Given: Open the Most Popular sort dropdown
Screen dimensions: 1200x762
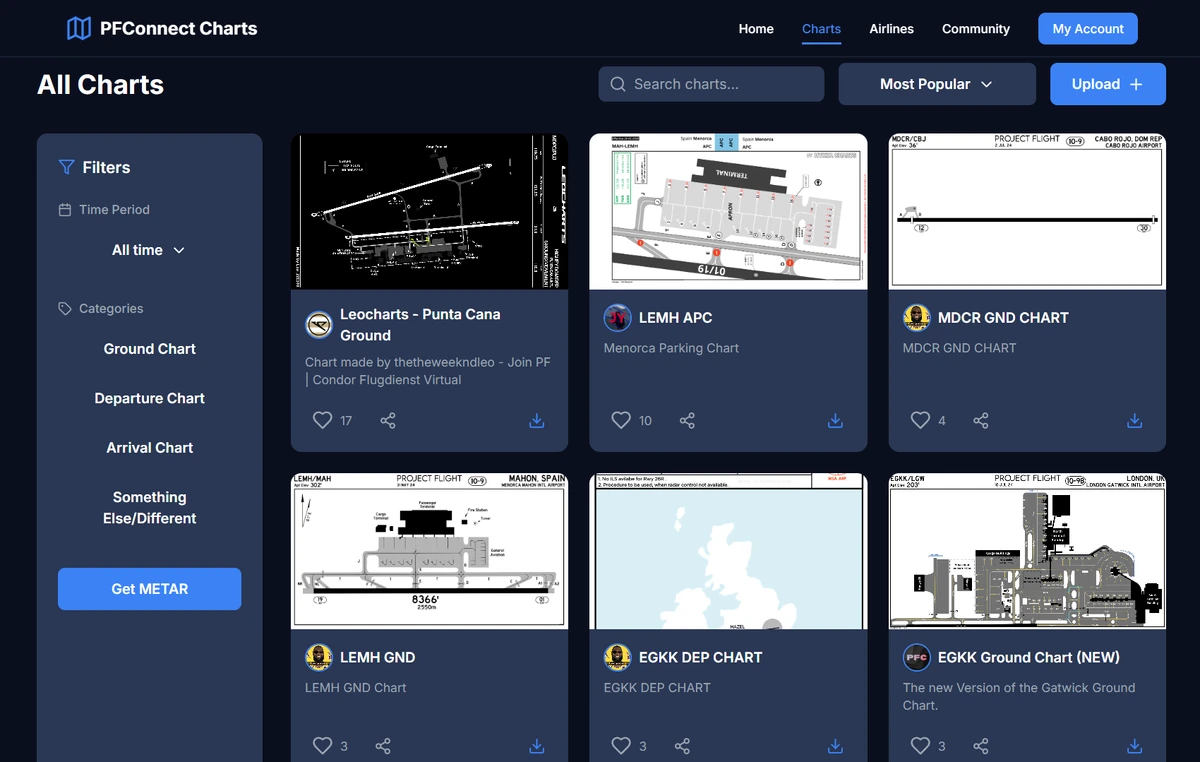Looking at the screenshot, I should (936, 84).
